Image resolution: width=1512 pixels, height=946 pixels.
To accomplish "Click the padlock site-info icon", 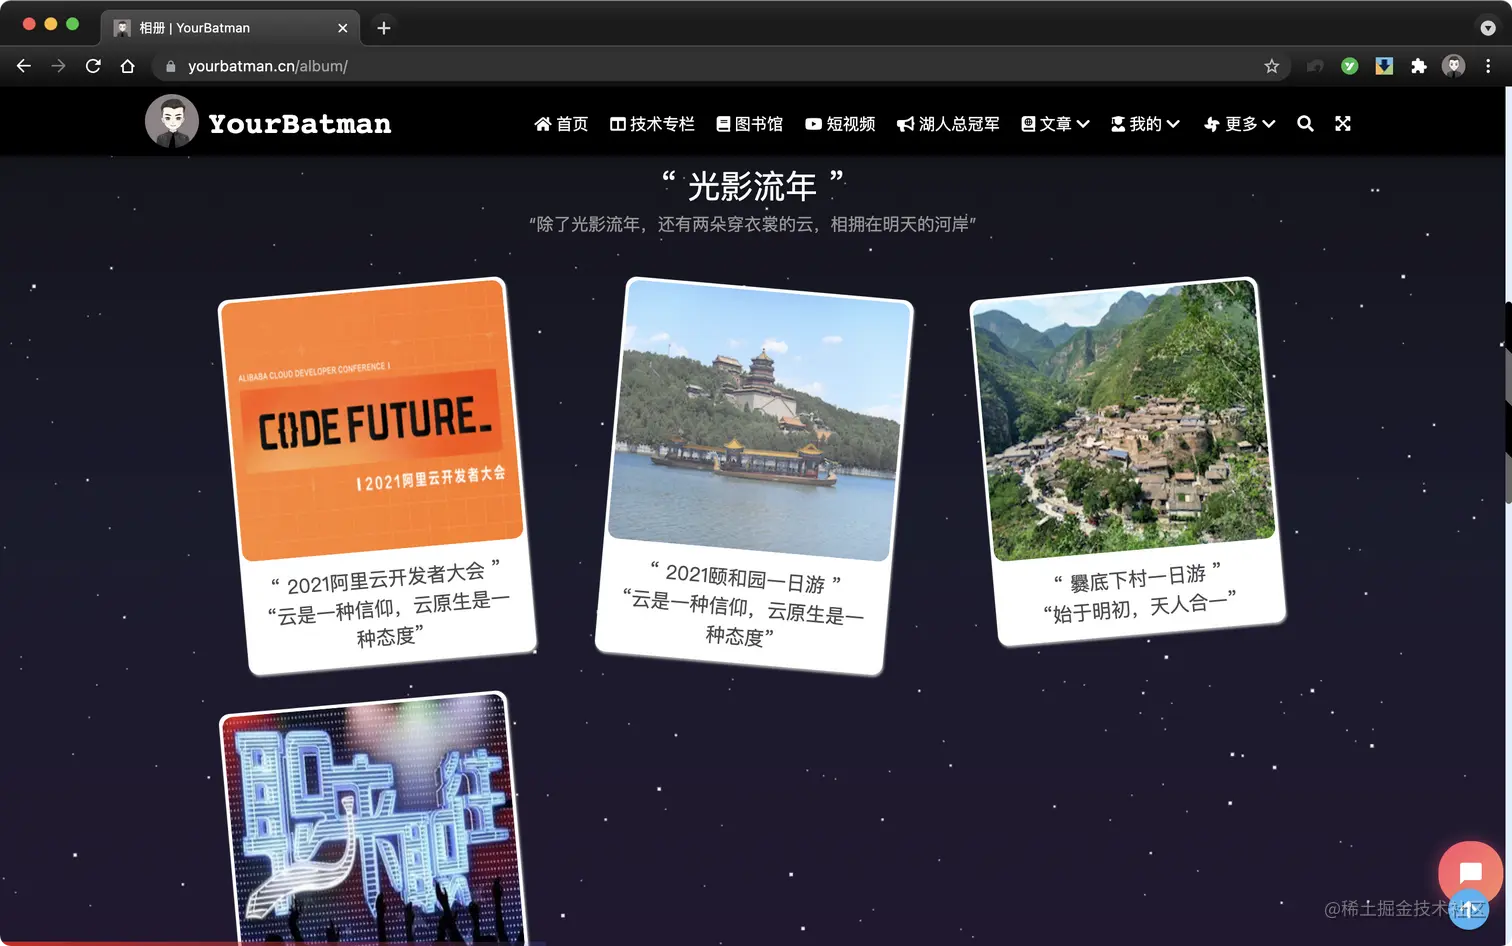I will click(171, 66).
